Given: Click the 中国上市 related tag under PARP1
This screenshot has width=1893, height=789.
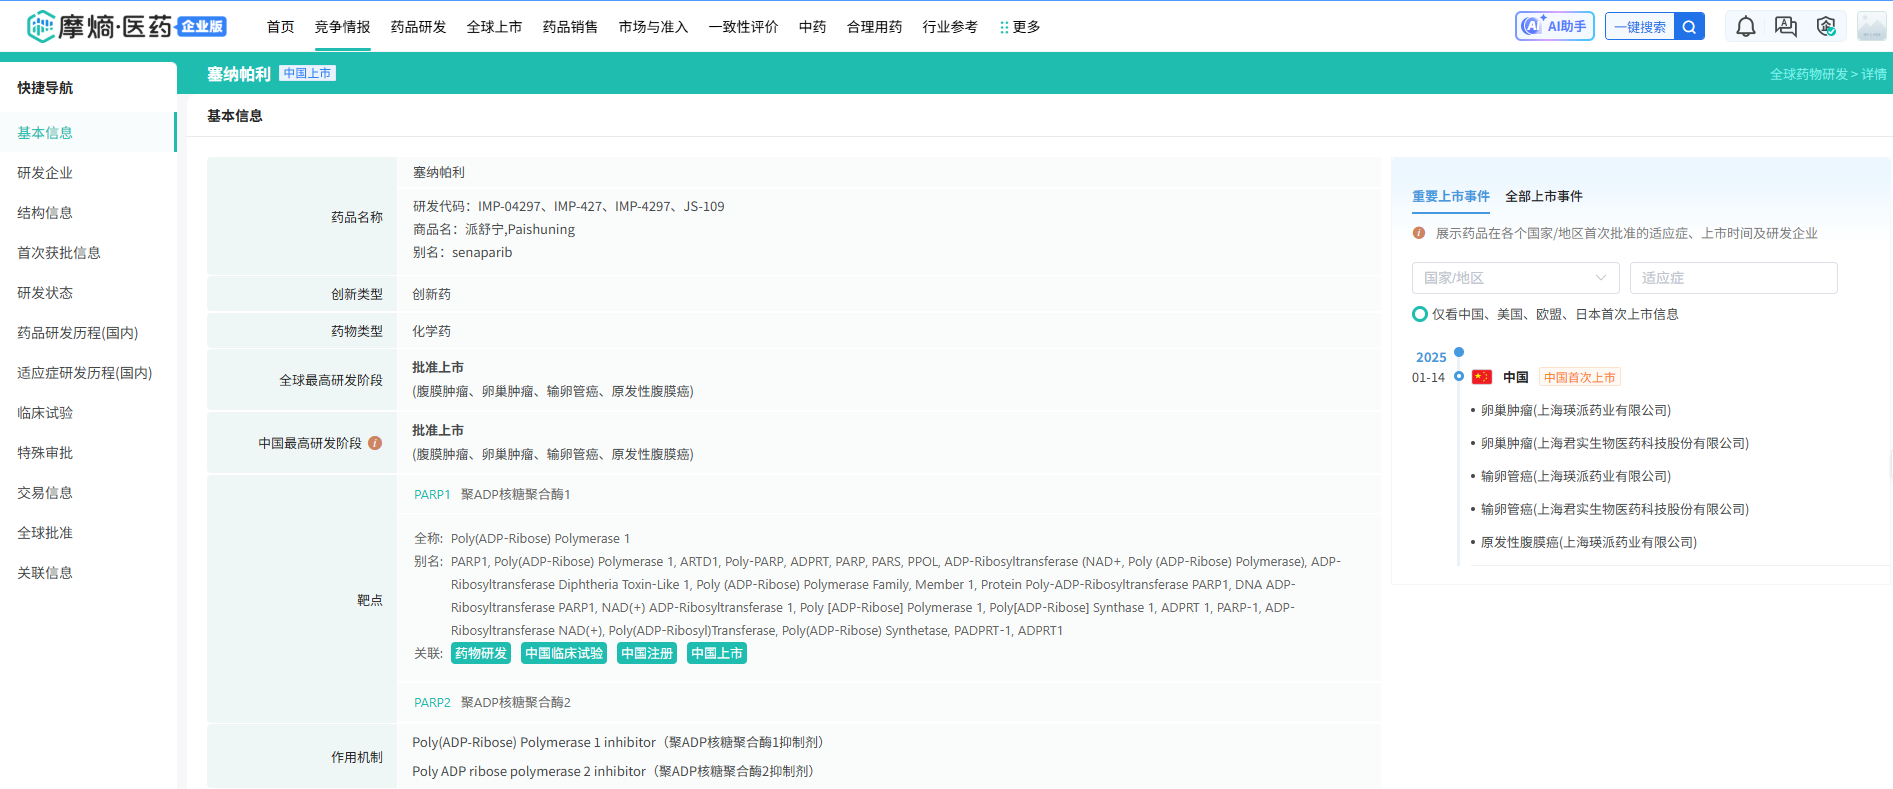Looking at the screenshot, I should pos(717,653).
